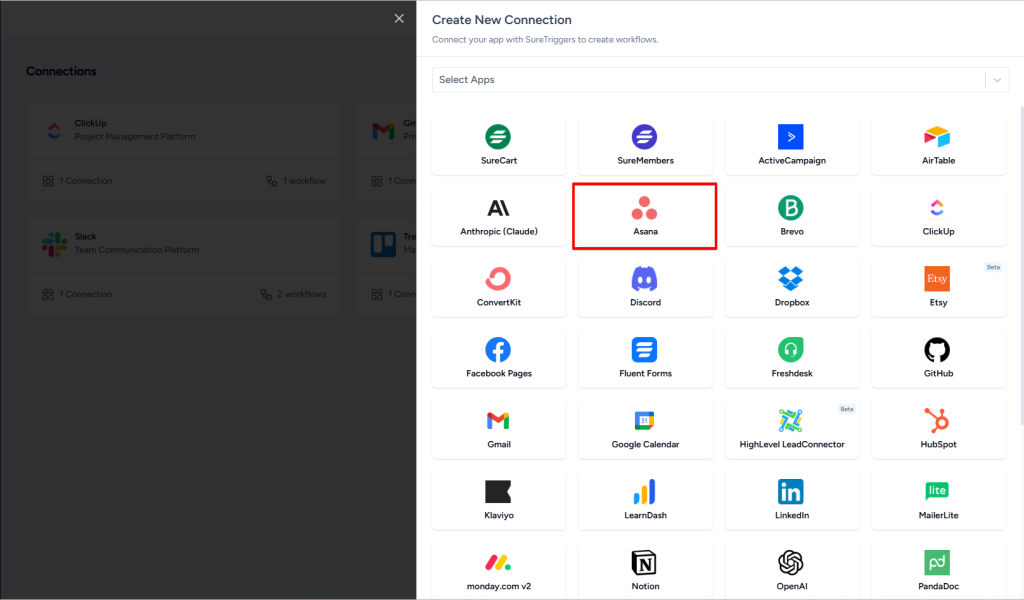Pick the HubSpot app icon
1024x600 pixels.
click(937, 421)
